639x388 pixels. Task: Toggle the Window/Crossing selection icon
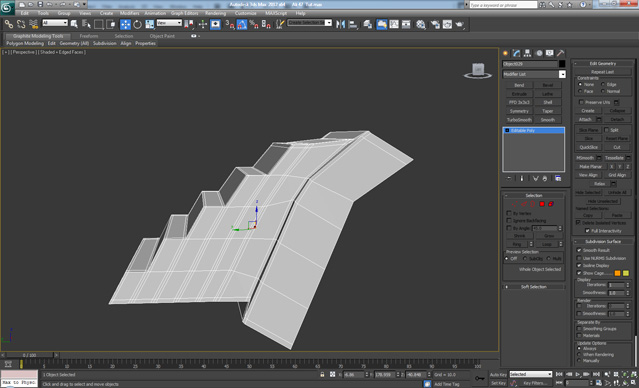[111, 24]
